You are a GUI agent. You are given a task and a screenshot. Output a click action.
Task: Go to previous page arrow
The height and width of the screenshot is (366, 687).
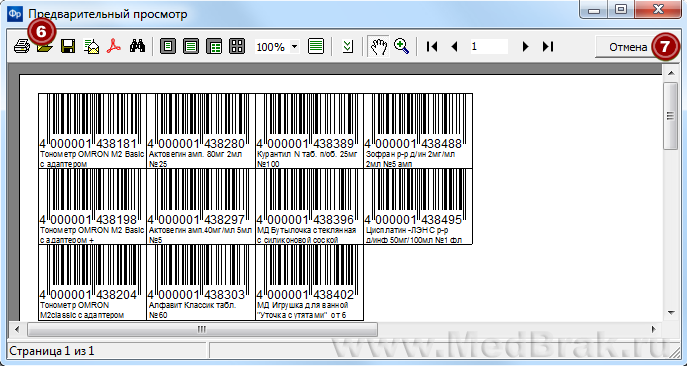454,46
